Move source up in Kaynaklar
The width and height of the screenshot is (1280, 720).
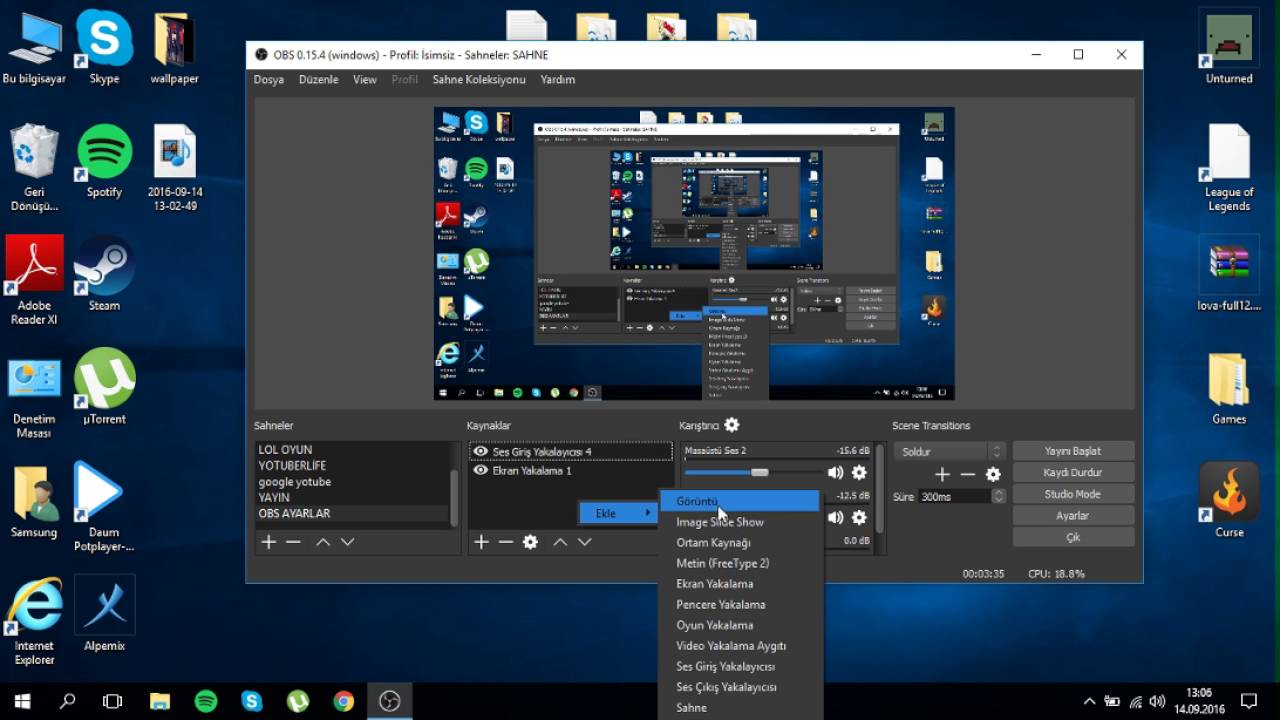(560, 541)
